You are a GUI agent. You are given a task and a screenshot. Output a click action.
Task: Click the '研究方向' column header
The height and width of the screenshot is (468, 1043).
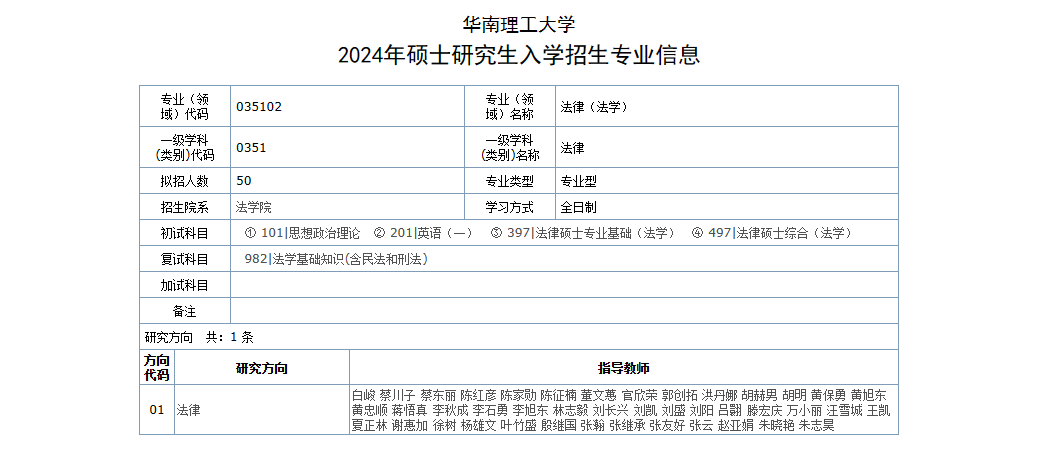pos(262,368)
